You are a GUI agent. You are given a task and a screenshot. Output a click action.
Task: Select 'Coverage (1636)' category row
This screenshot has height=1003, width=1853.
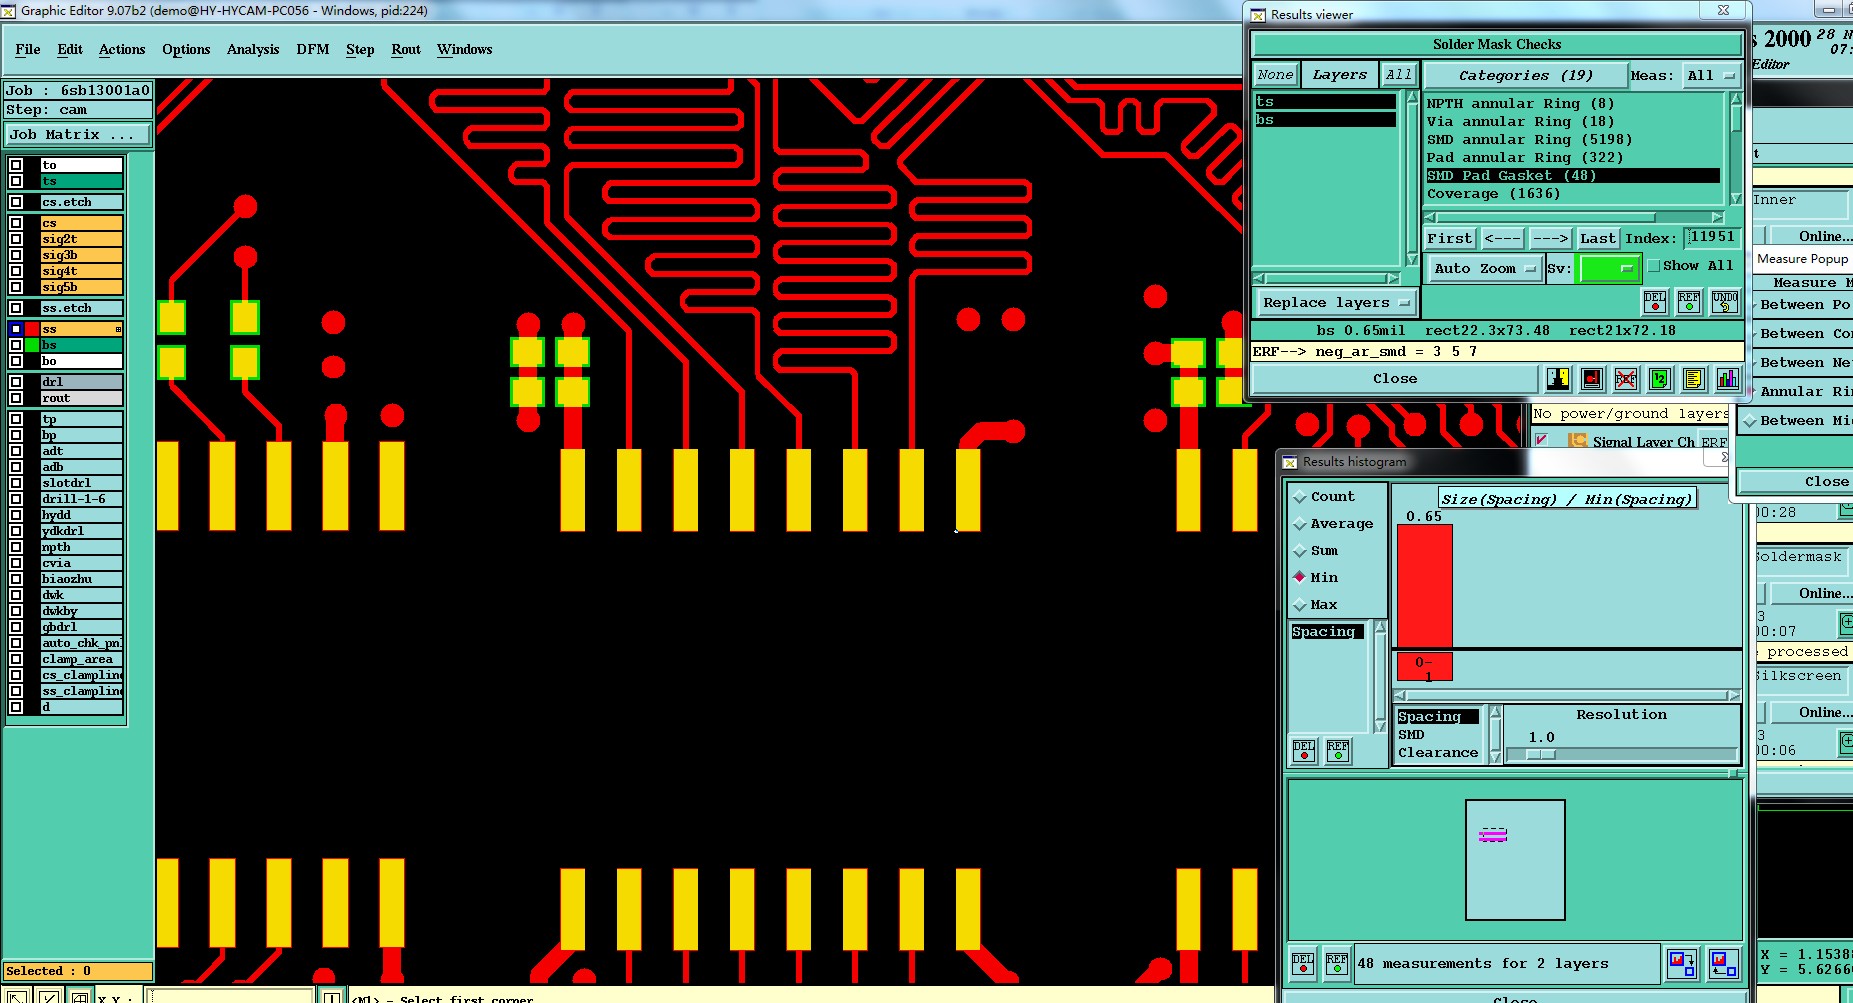[1572, 194]
